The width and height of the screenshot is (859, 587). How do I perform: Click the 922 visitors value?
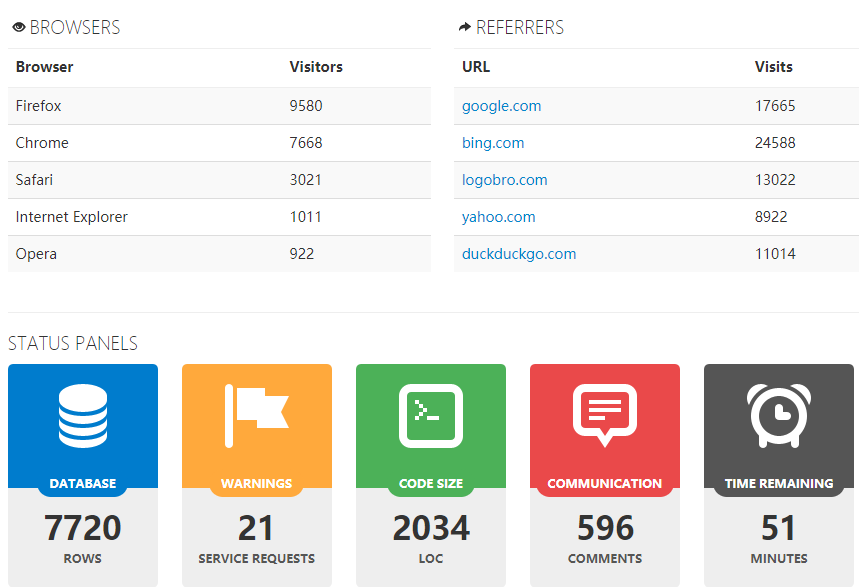point(302,254)
